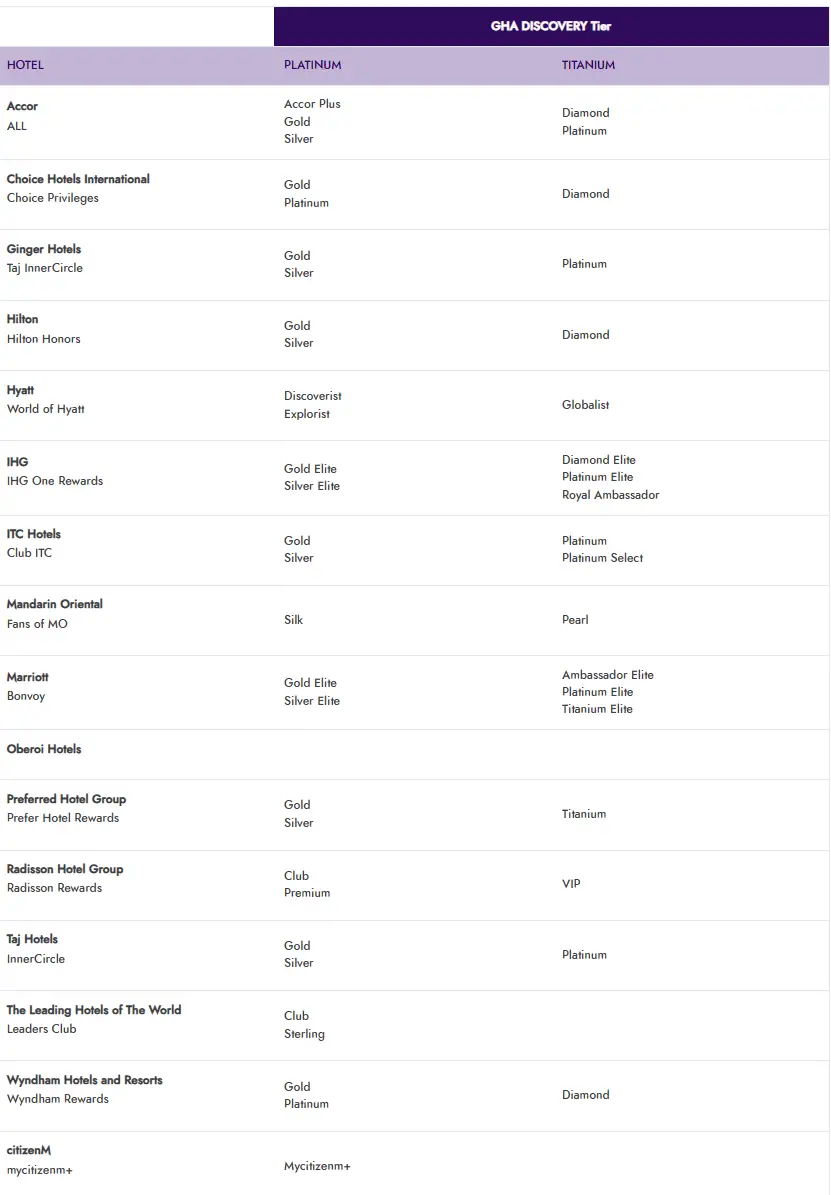Click the Hilton Honors program name
Screen dimensions: 831x1195
point(43,339)
